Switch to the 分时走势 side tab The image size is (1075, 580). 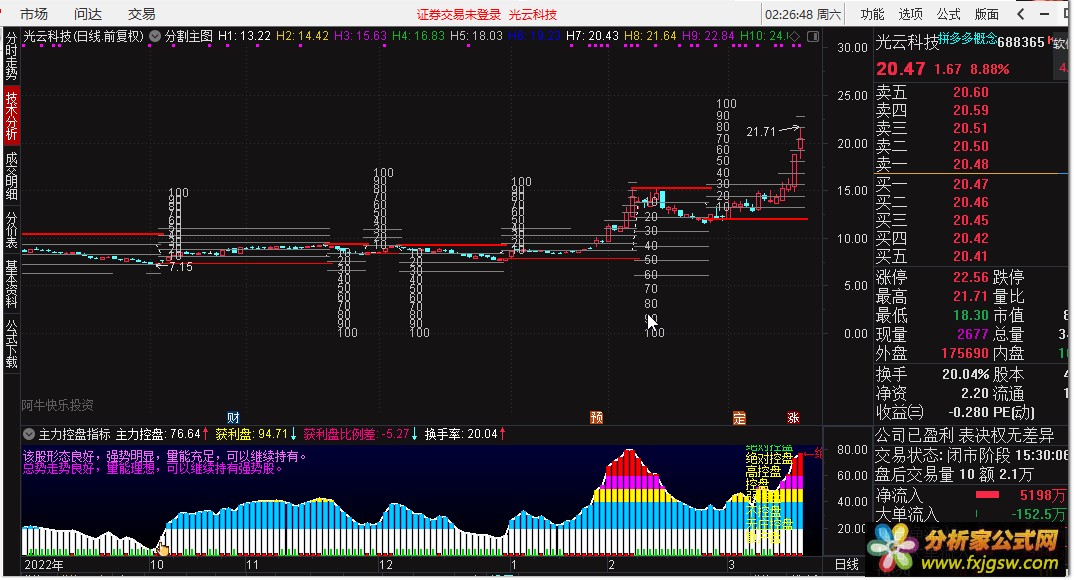tap(12, 56)
